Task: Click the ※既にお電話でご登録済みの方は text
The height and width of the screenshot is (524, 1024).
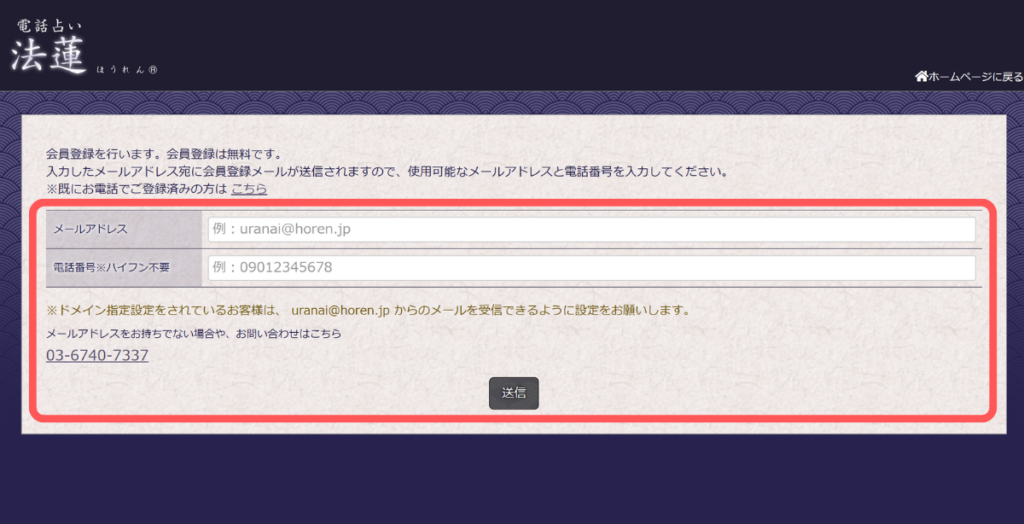Action: click(136, 188)
